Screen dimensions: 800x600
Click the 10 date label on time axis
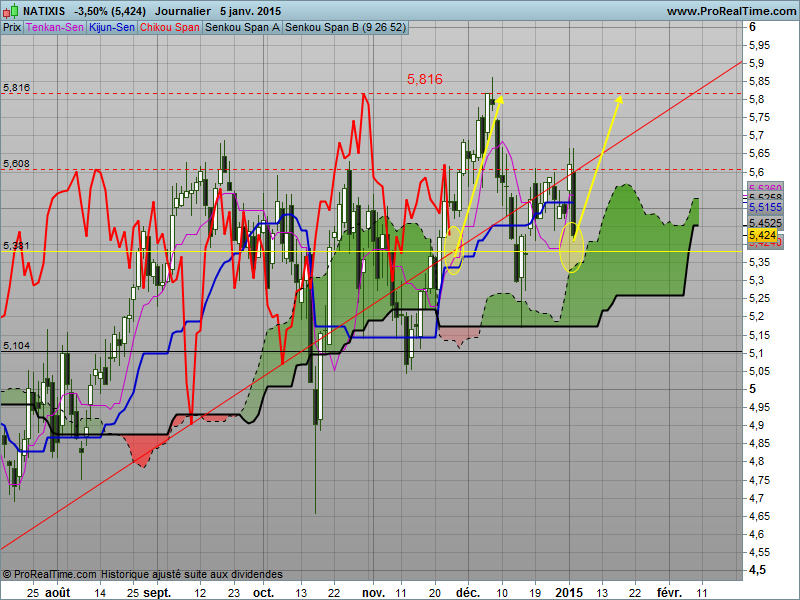[x=502, y=593]
